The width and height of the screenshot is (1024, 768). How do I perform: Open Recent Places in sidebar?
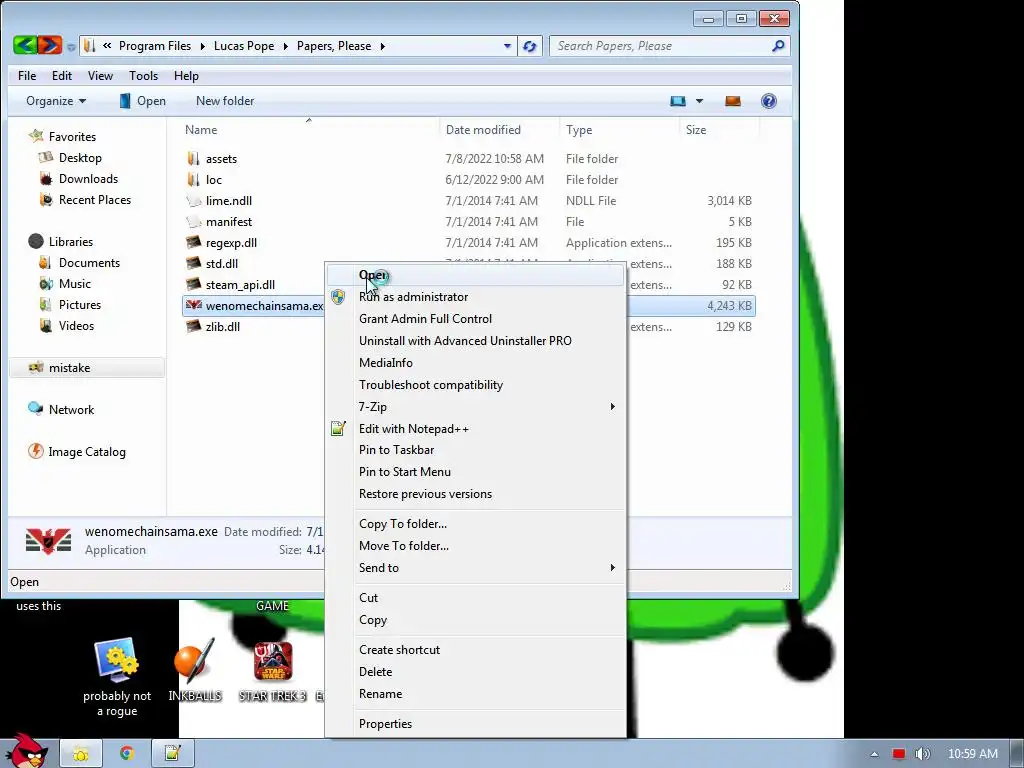click(x=95, y=200)
